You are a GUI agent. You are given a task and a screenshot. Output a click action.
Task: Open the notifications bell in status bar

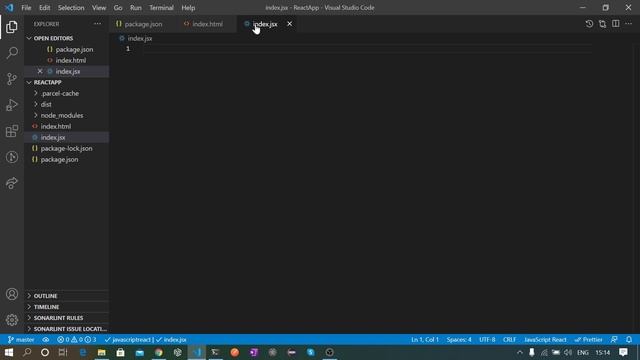(x=629, y=340)
